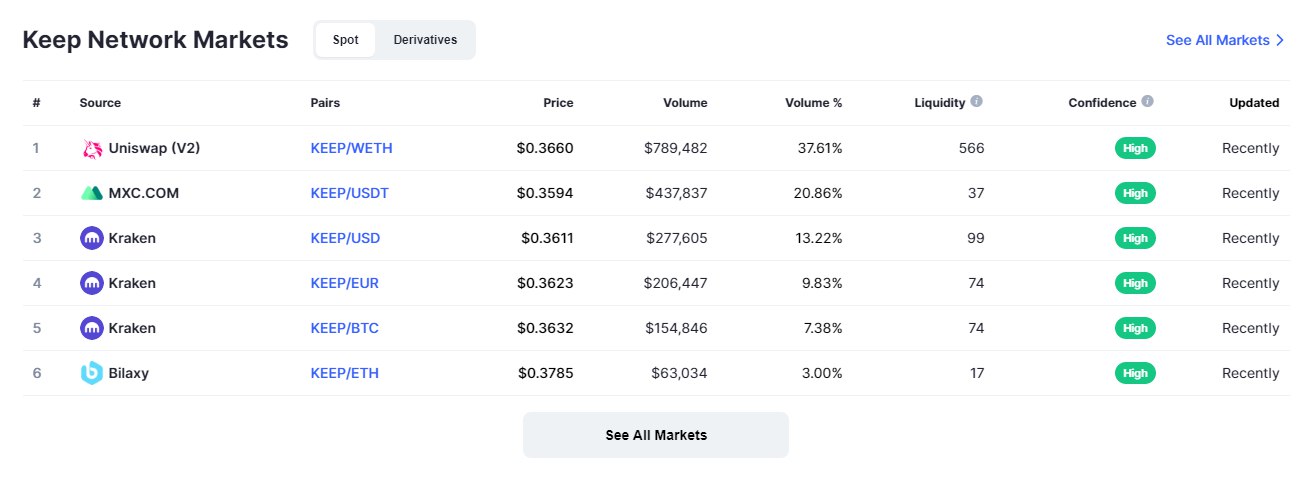Click High badge in KEEP/EUR row
The image size is (1312, 482).
click(x=1135, y=283)
